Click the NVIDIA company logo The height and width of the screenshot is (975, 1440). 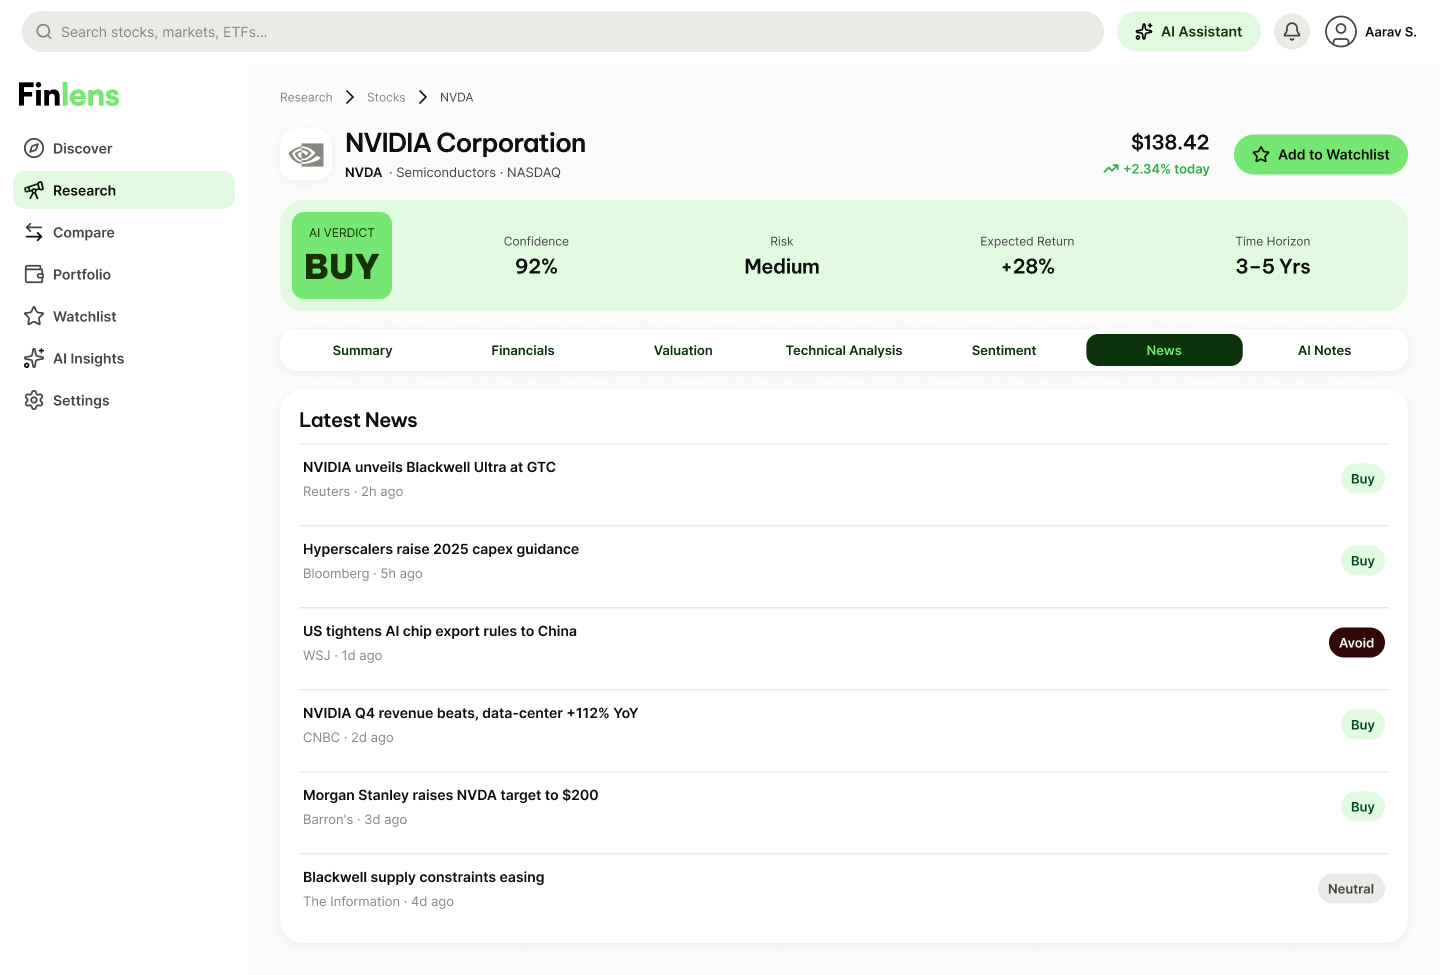click(x=306, y=155)
